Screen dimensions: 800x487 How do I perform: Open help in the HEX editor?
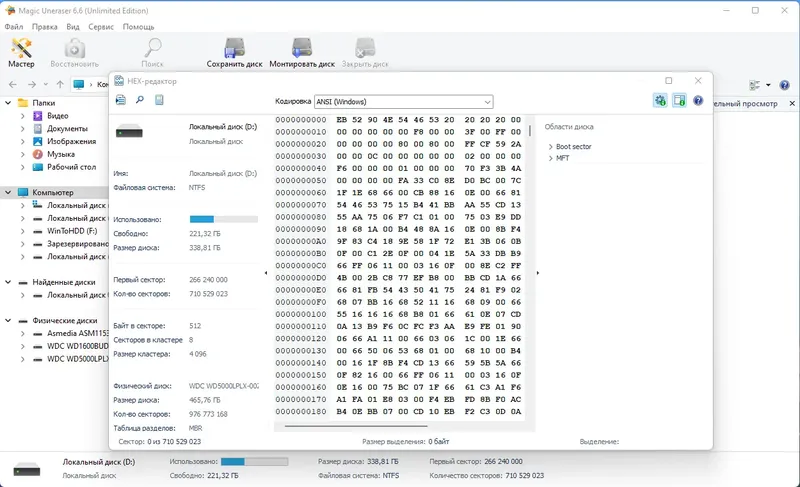[698, 100]
